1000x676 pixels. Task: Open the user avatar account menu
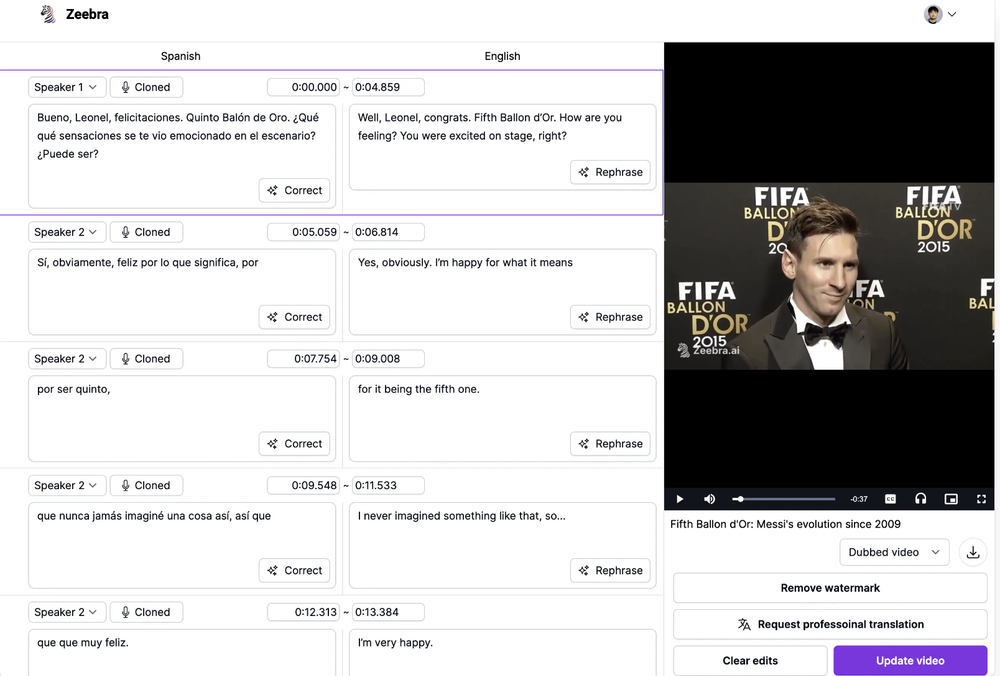(940, 14)
